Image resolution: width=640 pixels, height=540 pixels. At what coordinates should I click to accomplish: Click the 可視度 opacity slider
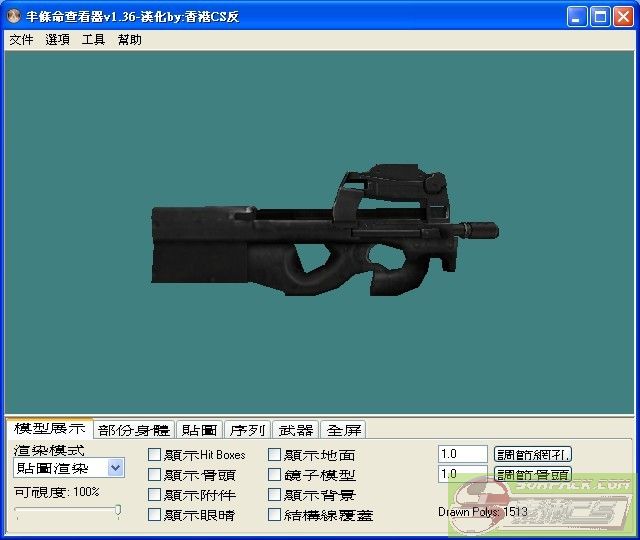(68, 511)
